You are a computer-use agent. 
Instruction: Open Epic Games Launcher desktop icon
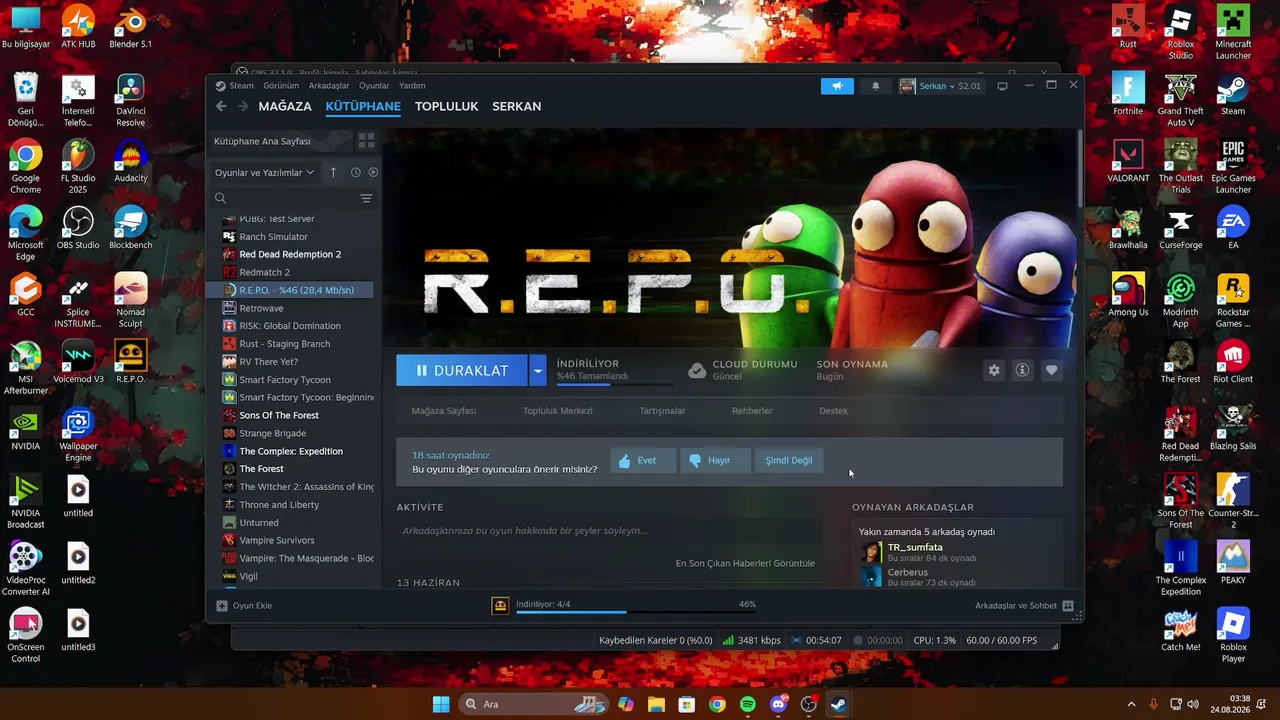pyautogui.click(x=1233, y=166)
